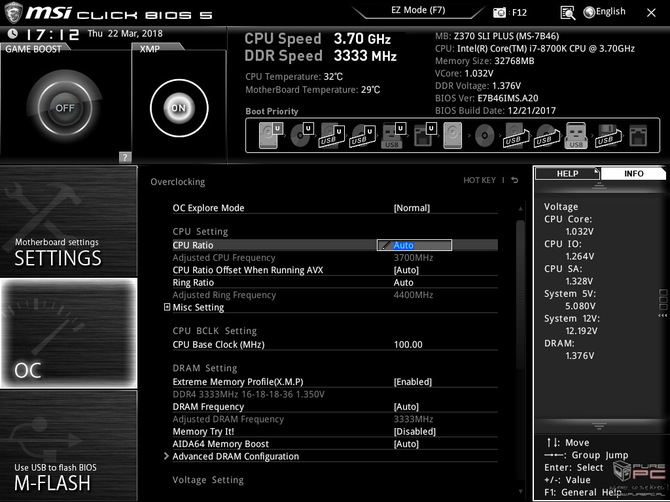
Task: Click the Adjusted Ring Frequency 4400MHz row
Action: click(335, 295)
